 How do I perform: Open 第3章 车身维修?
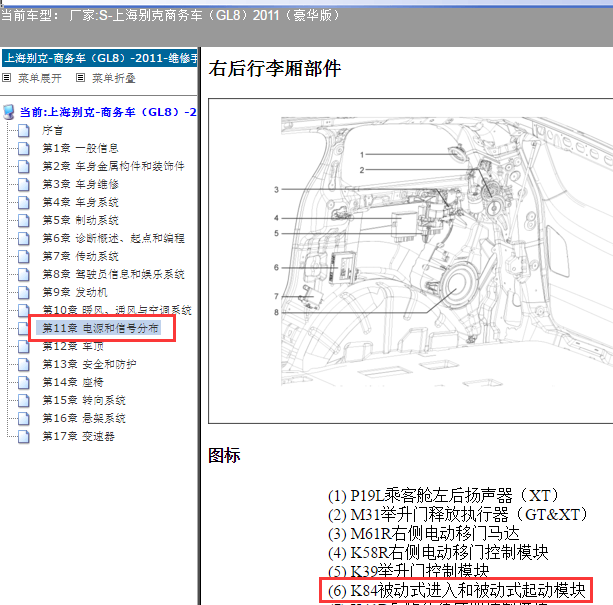[x=80, y=184]
